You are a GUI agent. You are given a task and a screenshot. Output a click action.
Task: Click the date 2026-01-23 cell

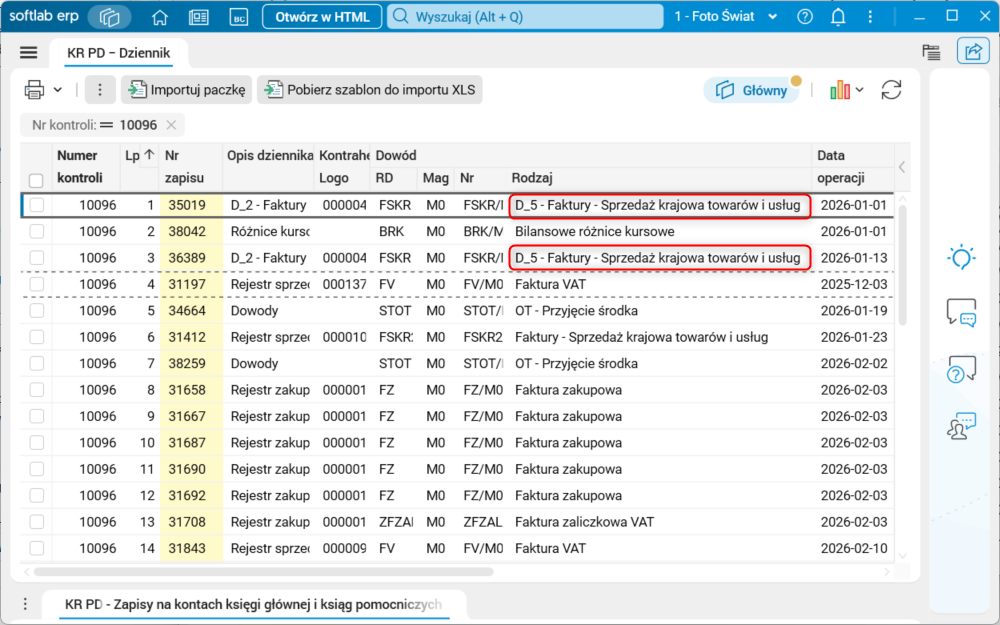coord(853,337)
